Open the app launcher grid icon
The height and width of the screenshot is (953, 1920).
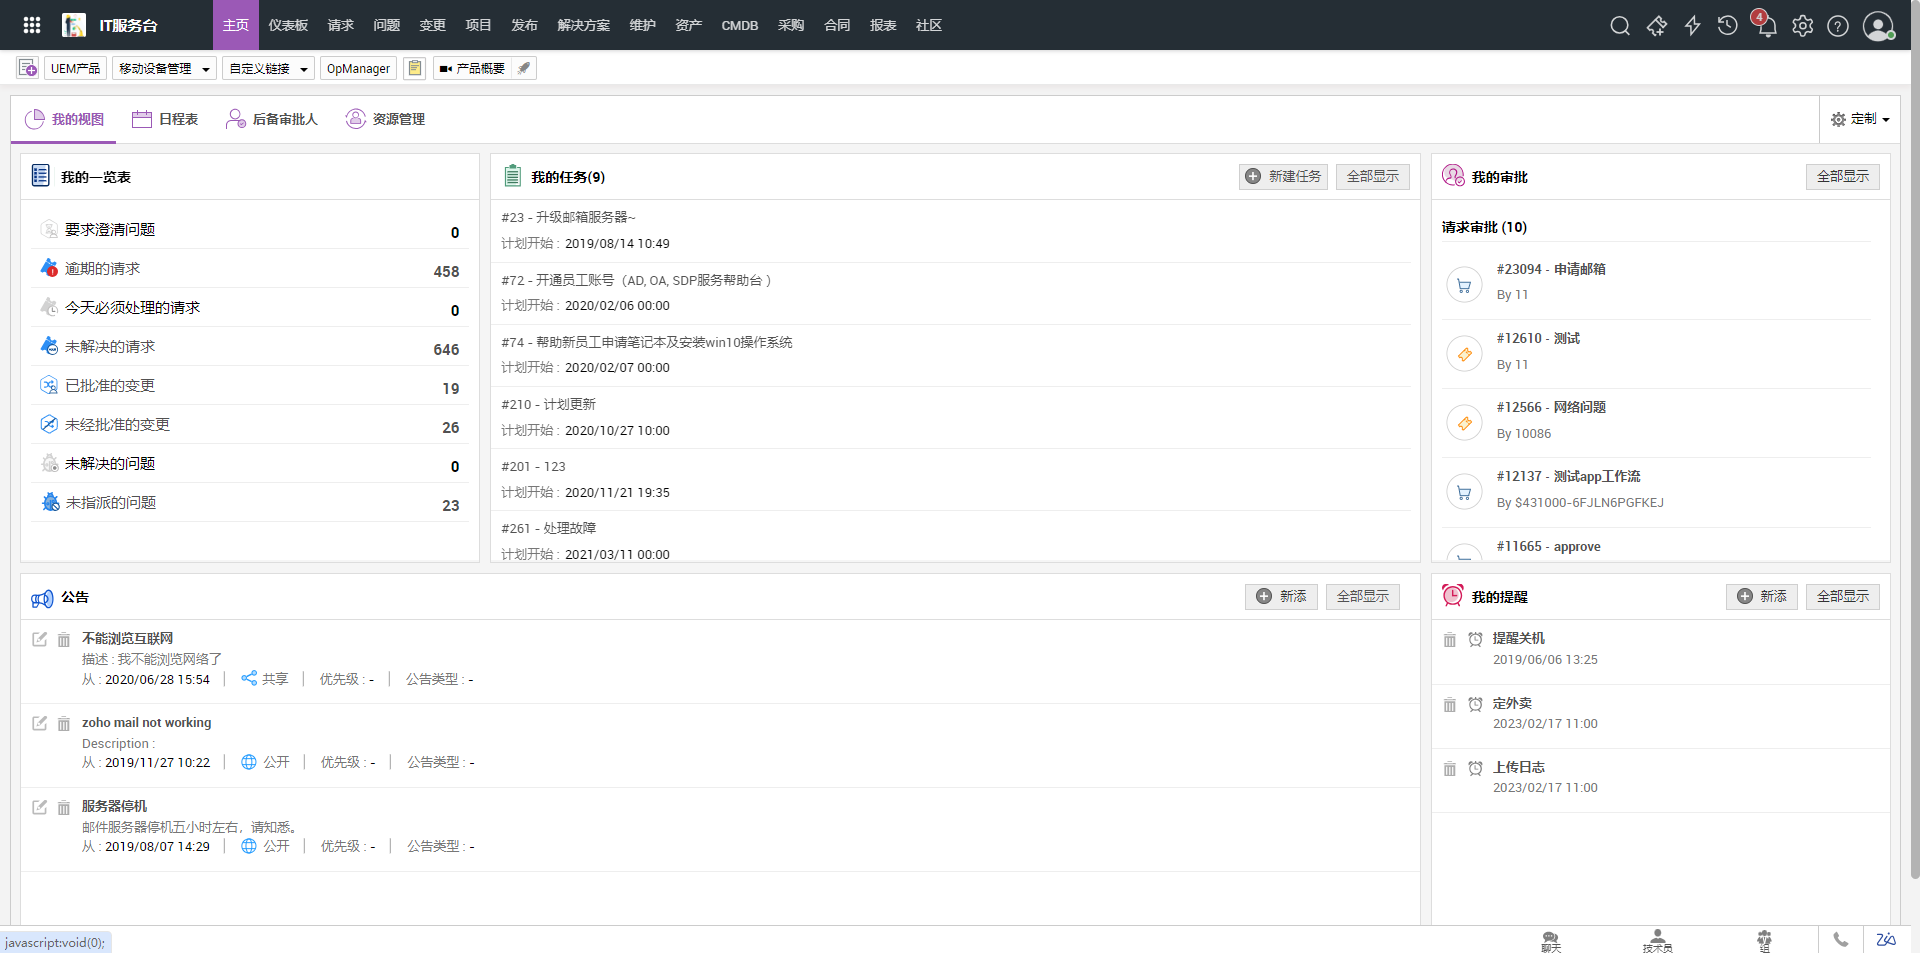[x=32, y=25]
